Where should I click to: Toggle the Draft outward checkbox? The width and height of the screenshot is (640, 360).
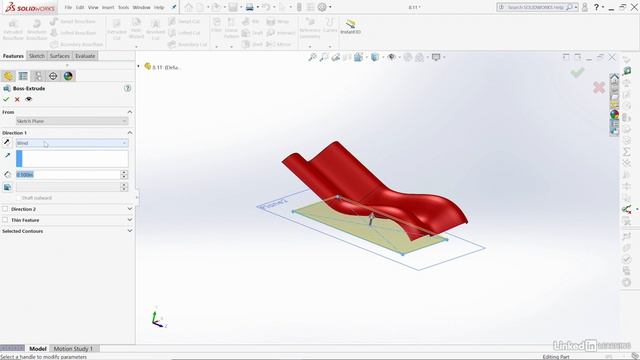[x=18, y=198]
